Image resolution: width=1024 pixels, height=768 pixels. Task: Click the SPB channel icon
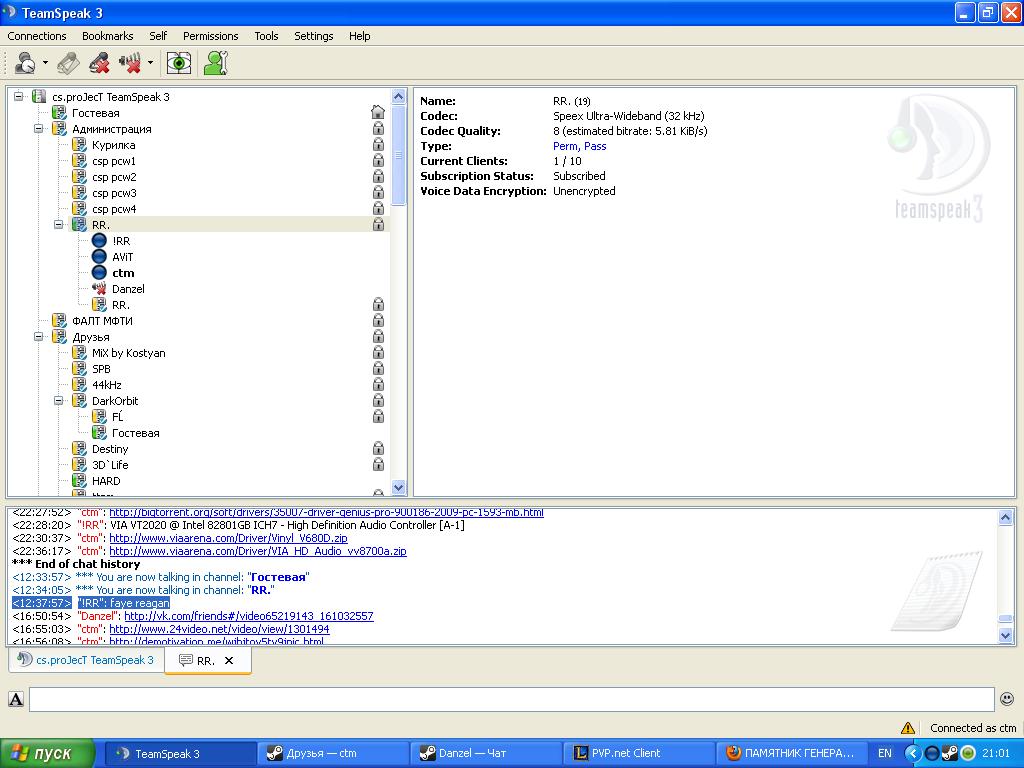79,369
